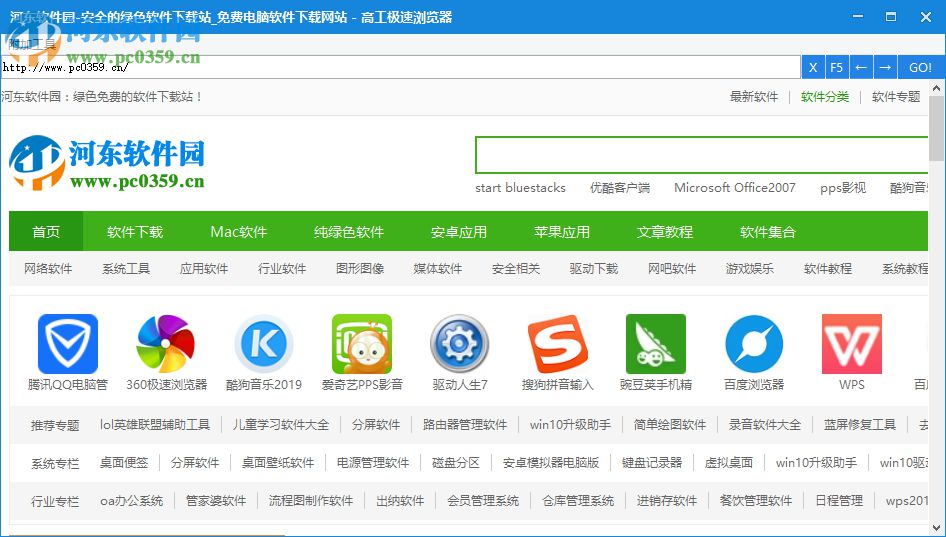Click 软件分类 link
946x537 pixels.
[825, 97]
